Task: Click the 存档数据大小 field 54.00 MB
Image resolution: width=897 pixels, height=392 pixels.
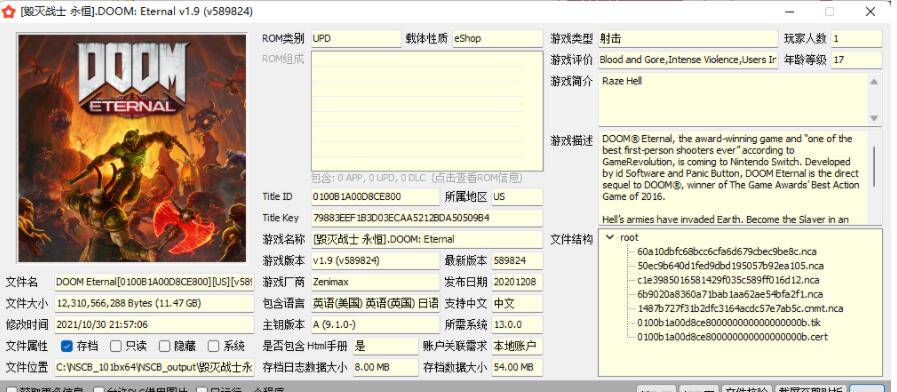Action: click(x=517, y=367)
